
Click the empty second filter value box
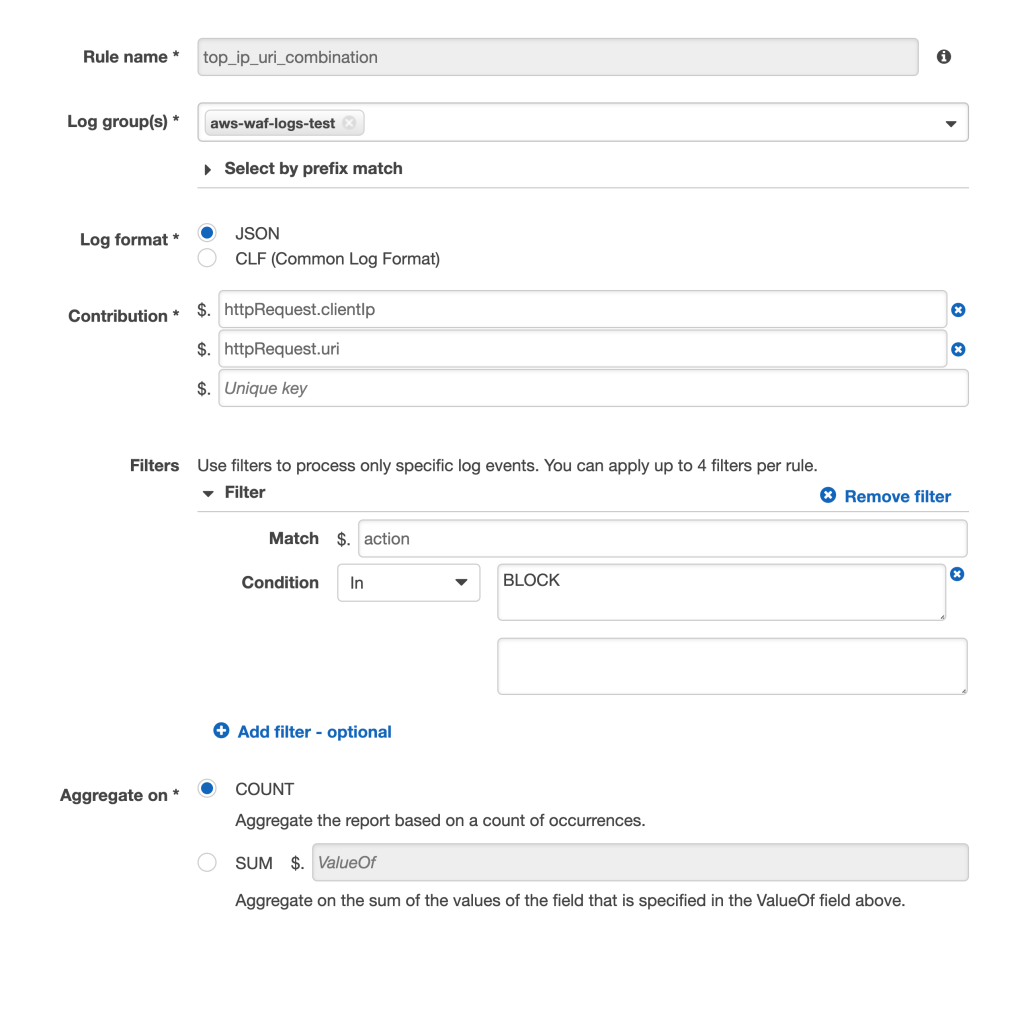(x=732, y=665)
